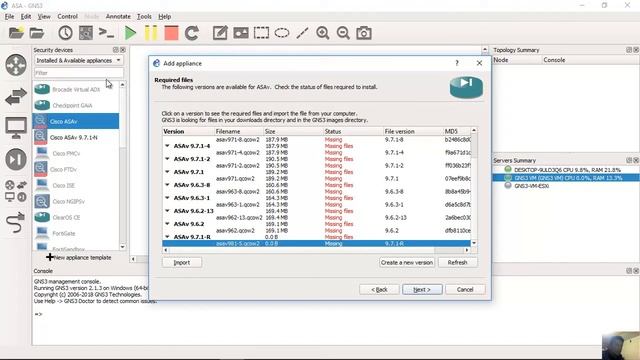The image size is (640, 360).
Task: Collapse ASAv 9.6.3-1 version row
Action: point(167,198)
